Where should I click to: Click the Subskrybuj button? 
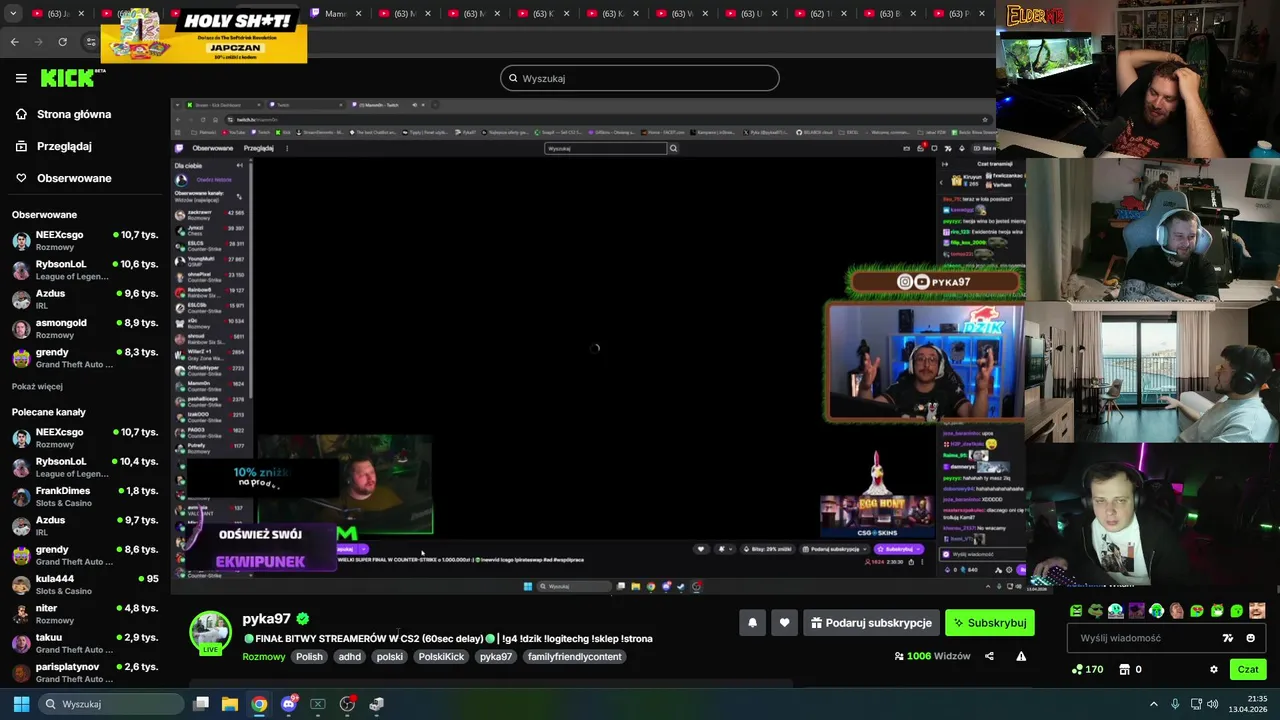coord(990,623)
